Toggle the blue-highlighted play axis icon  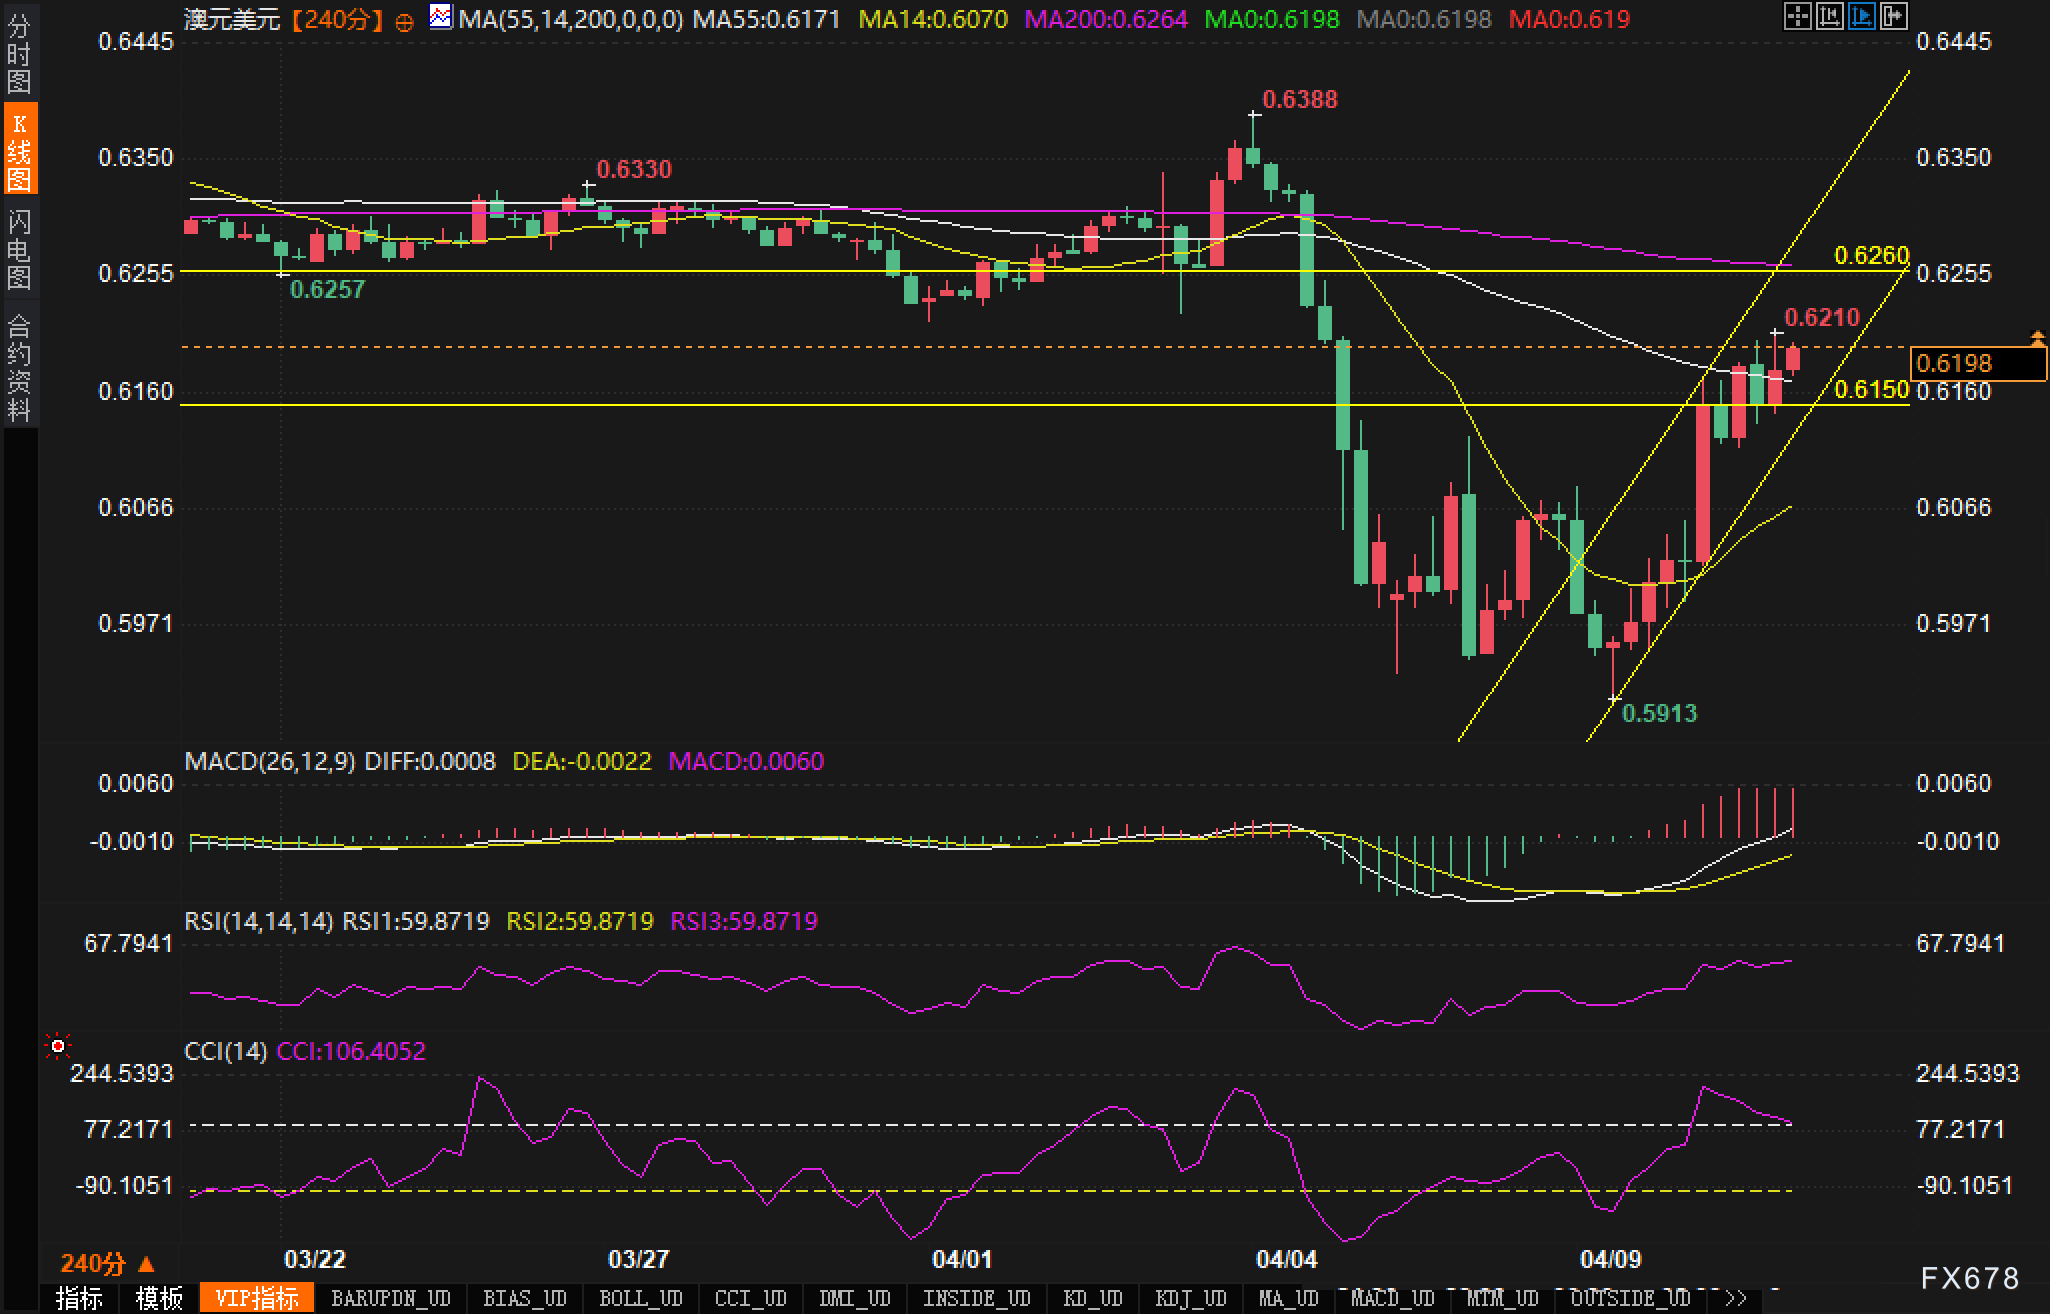coord(1861,16)
